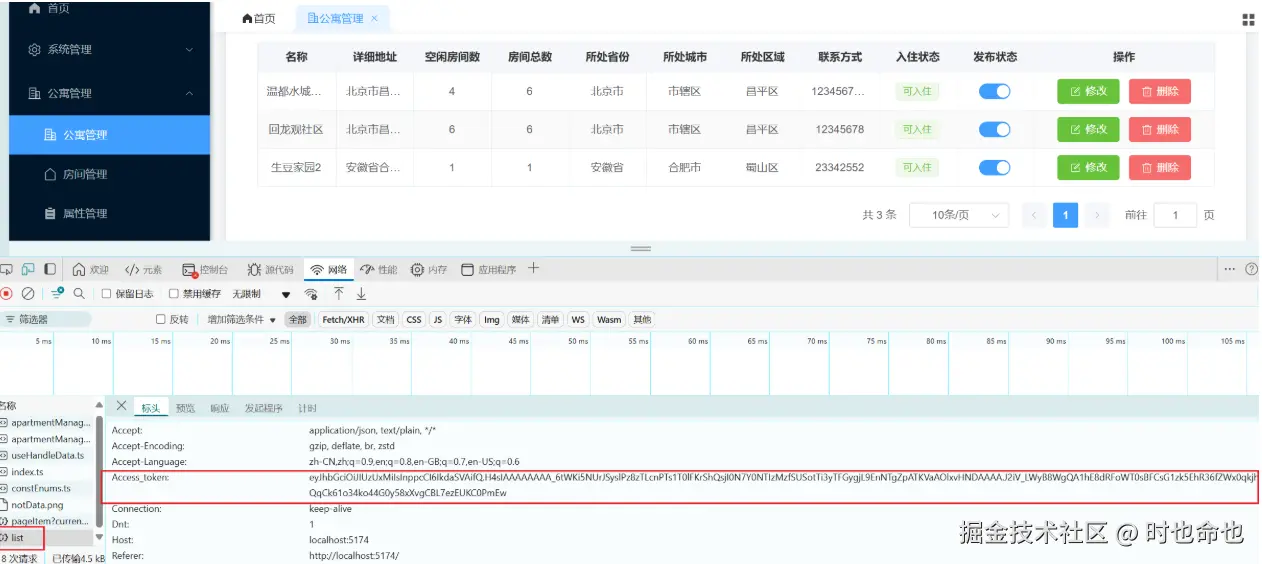Open the 计时 request detail tab
Screen dimensions: 1262x564
click(308, 408)
